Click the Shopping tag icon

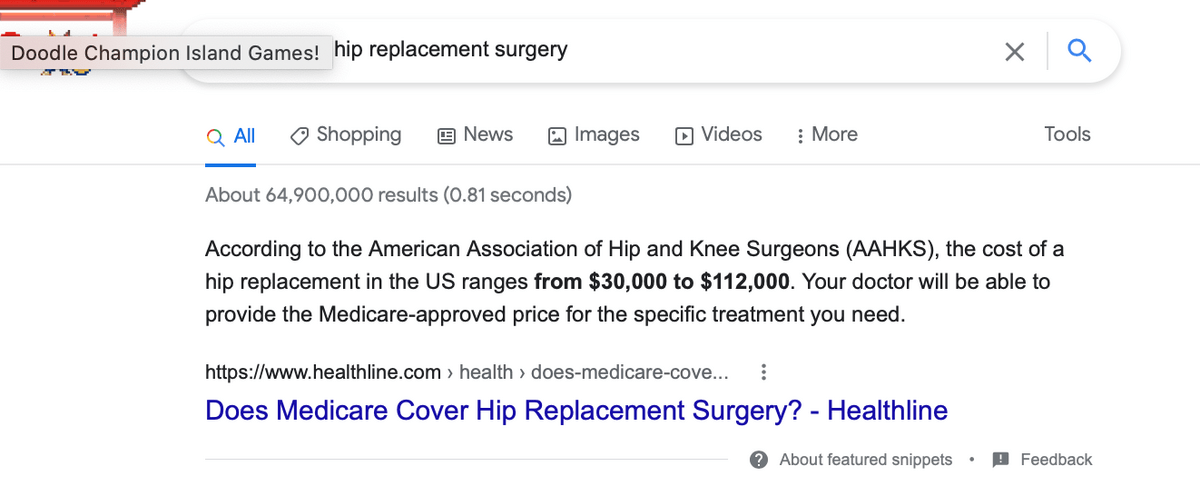(x=298, y=135)
